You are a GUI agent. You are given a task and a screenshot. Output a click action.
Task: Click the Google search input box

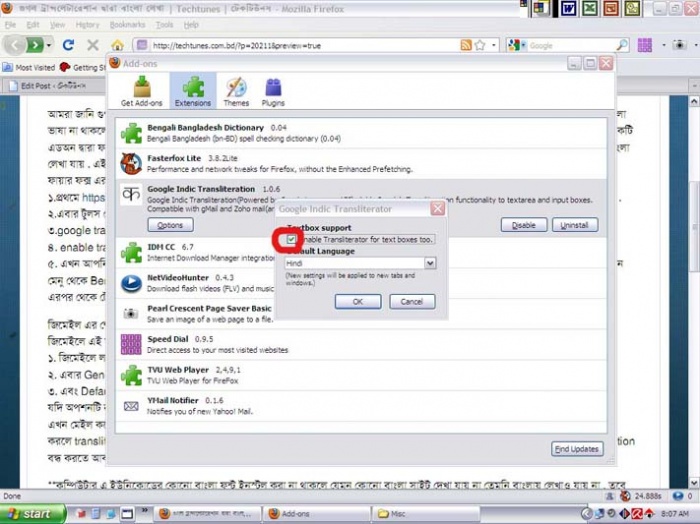point(571,45)
